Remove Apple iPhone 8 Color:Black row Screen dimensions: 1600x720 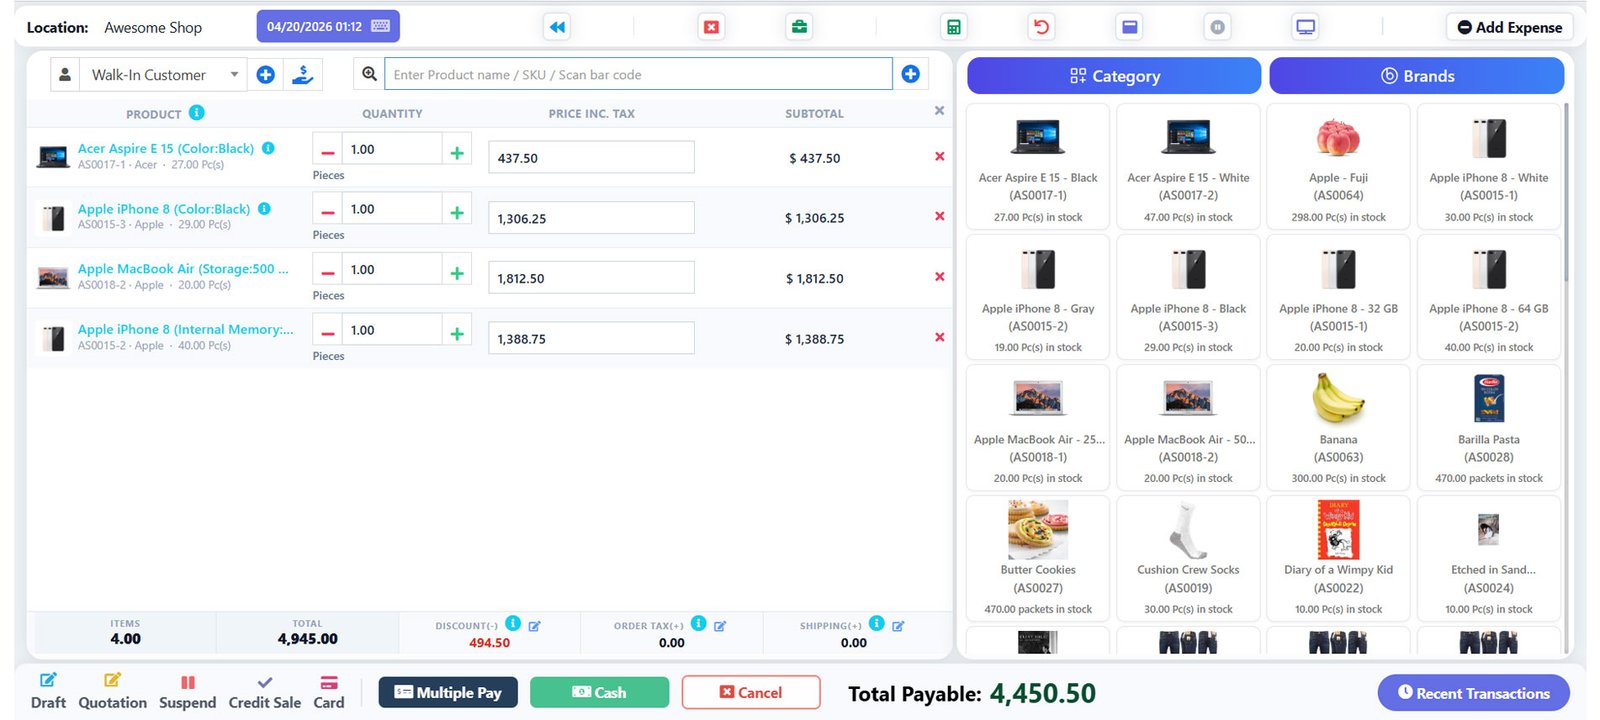(939, 216)
